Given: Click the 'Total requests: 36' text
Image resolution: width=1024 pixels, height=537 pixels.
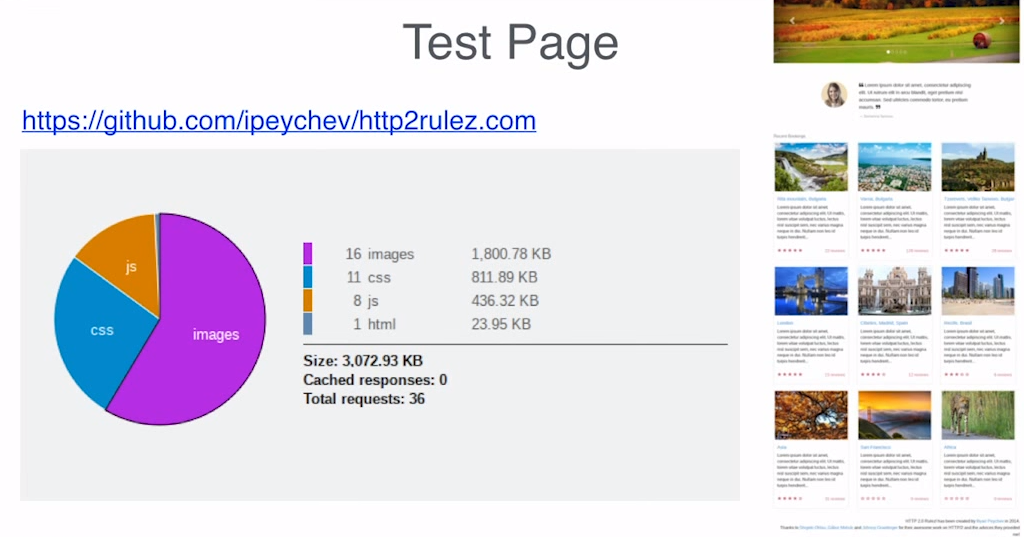Looking at the screenshot, I should 364,399.
